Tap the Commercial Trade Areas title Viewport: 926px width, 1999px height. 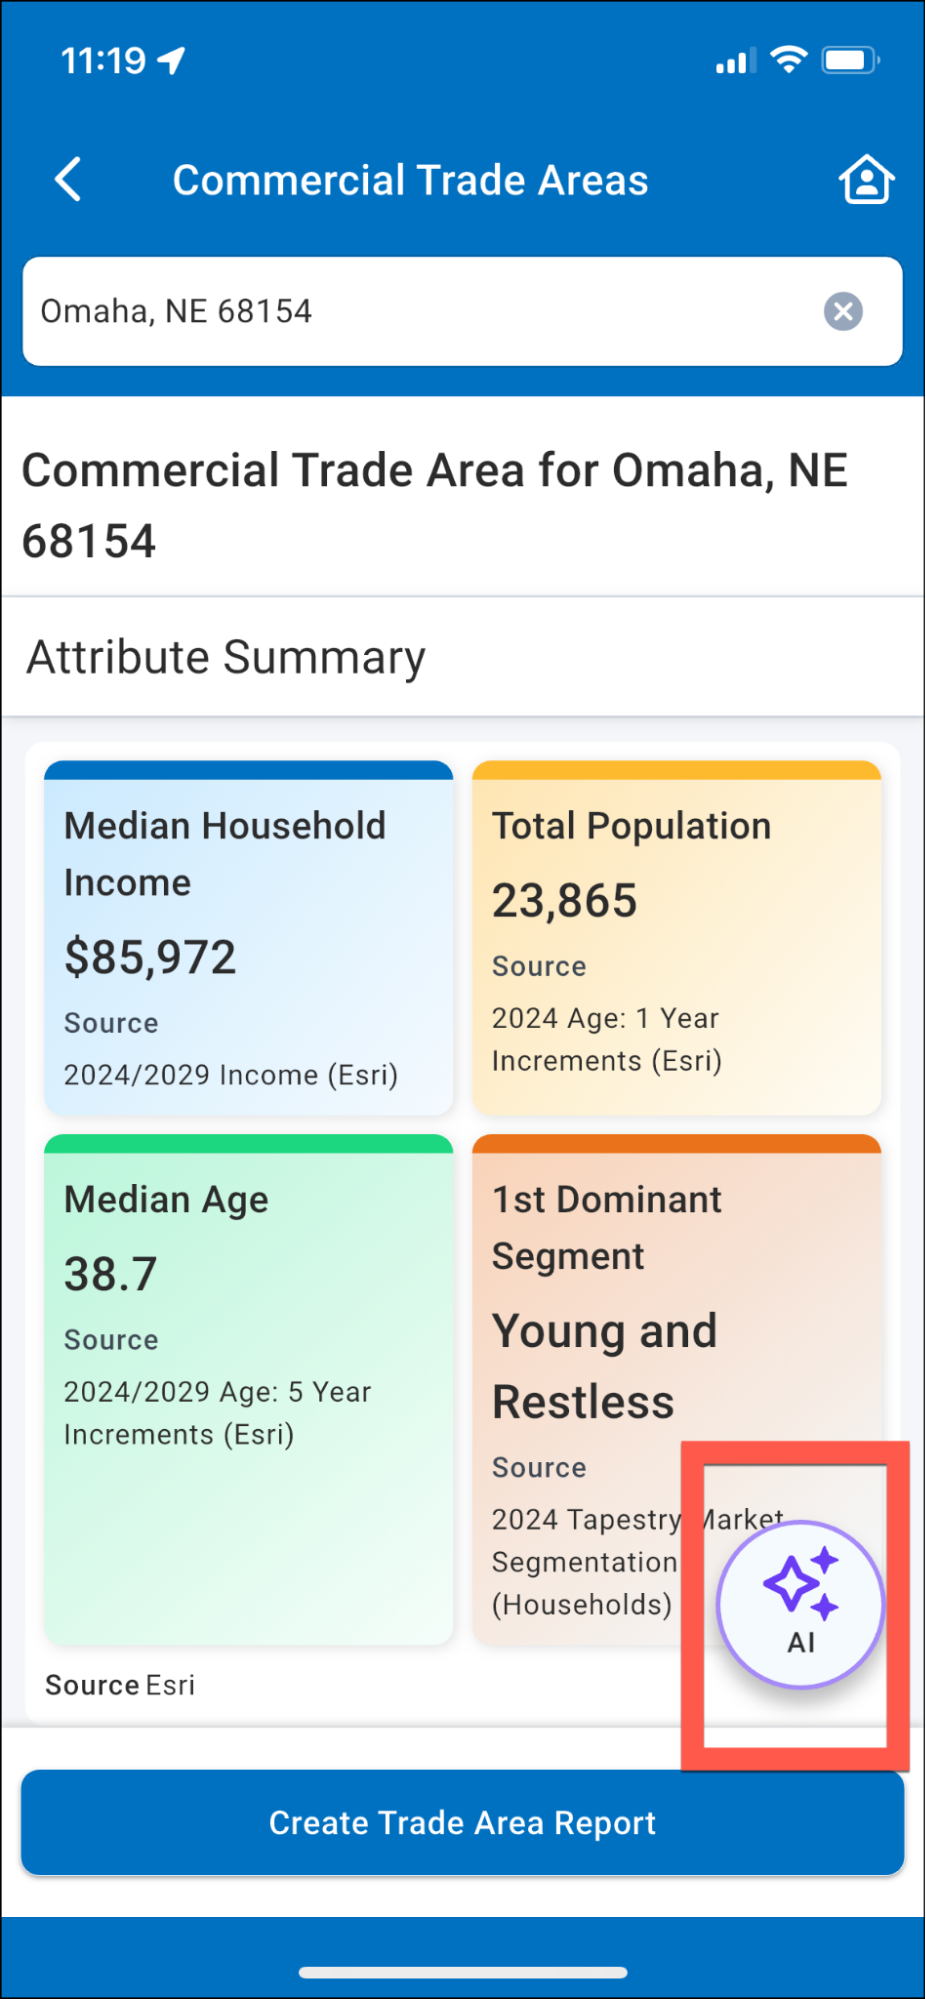tap(410, 181)
